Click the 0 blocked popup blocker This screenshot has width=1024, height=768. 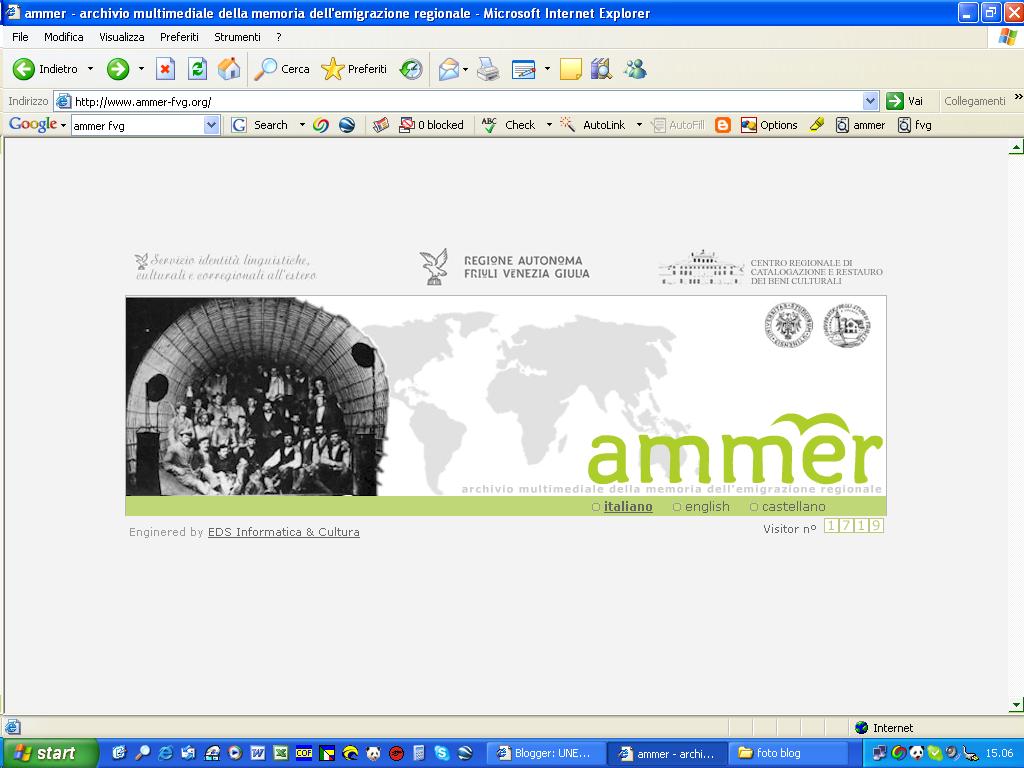(431, 125)
